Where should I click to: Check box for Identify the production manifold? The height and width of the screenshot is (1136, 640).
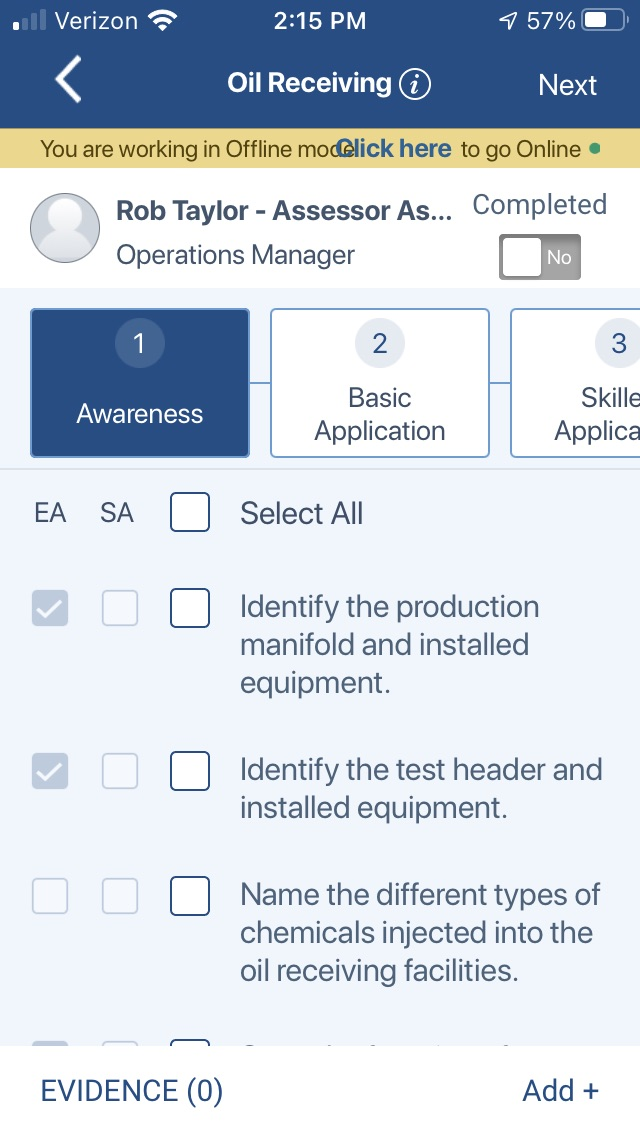pos(190,607)
